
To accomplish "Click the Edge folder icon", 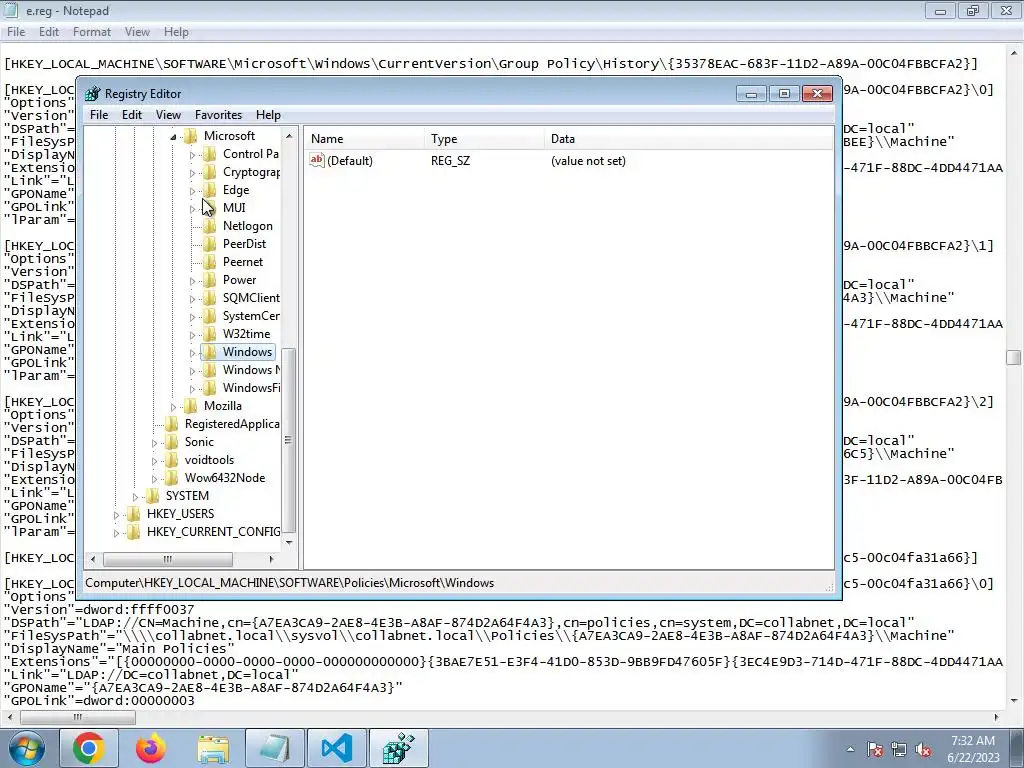I will click(210, 190).
